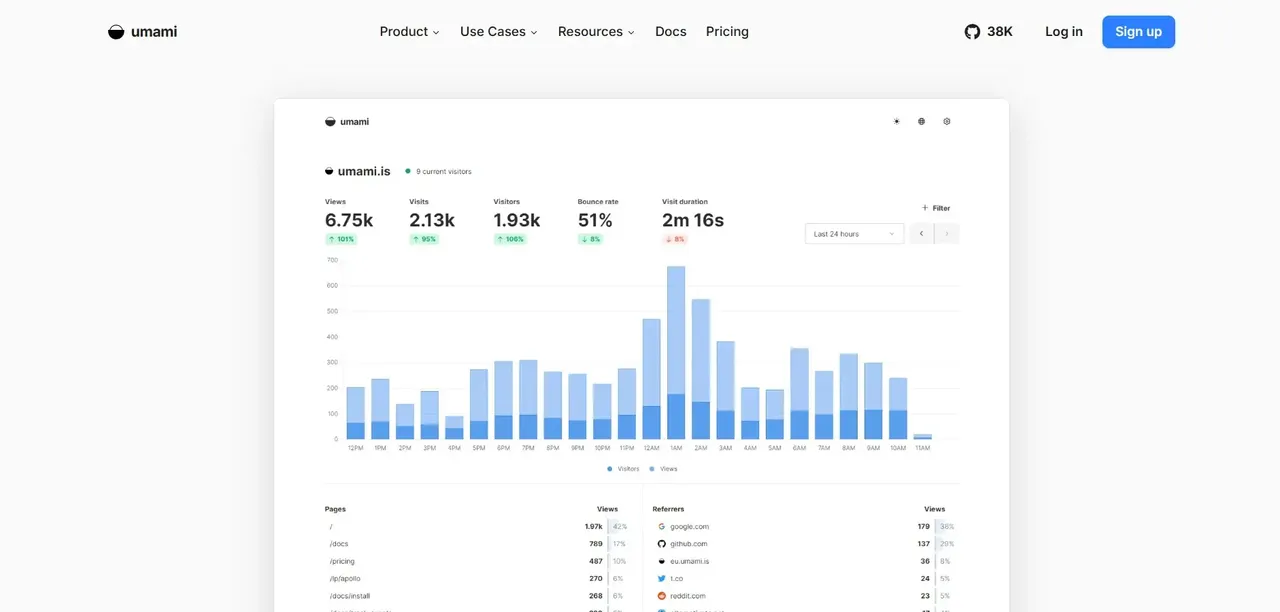Click the /docs/install page entry
This screenshot has height=612, width=1280.
click(x=349, y=596)
